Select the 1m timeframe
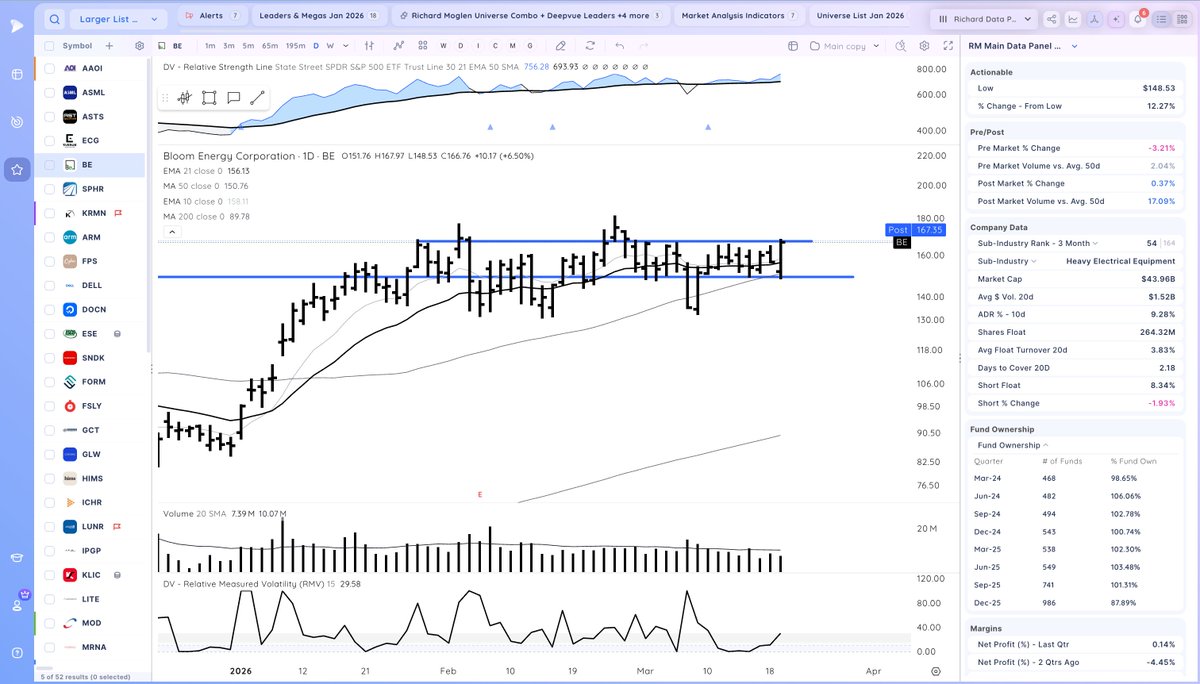This screenshot has width=1200, height=684. [210, 46]
